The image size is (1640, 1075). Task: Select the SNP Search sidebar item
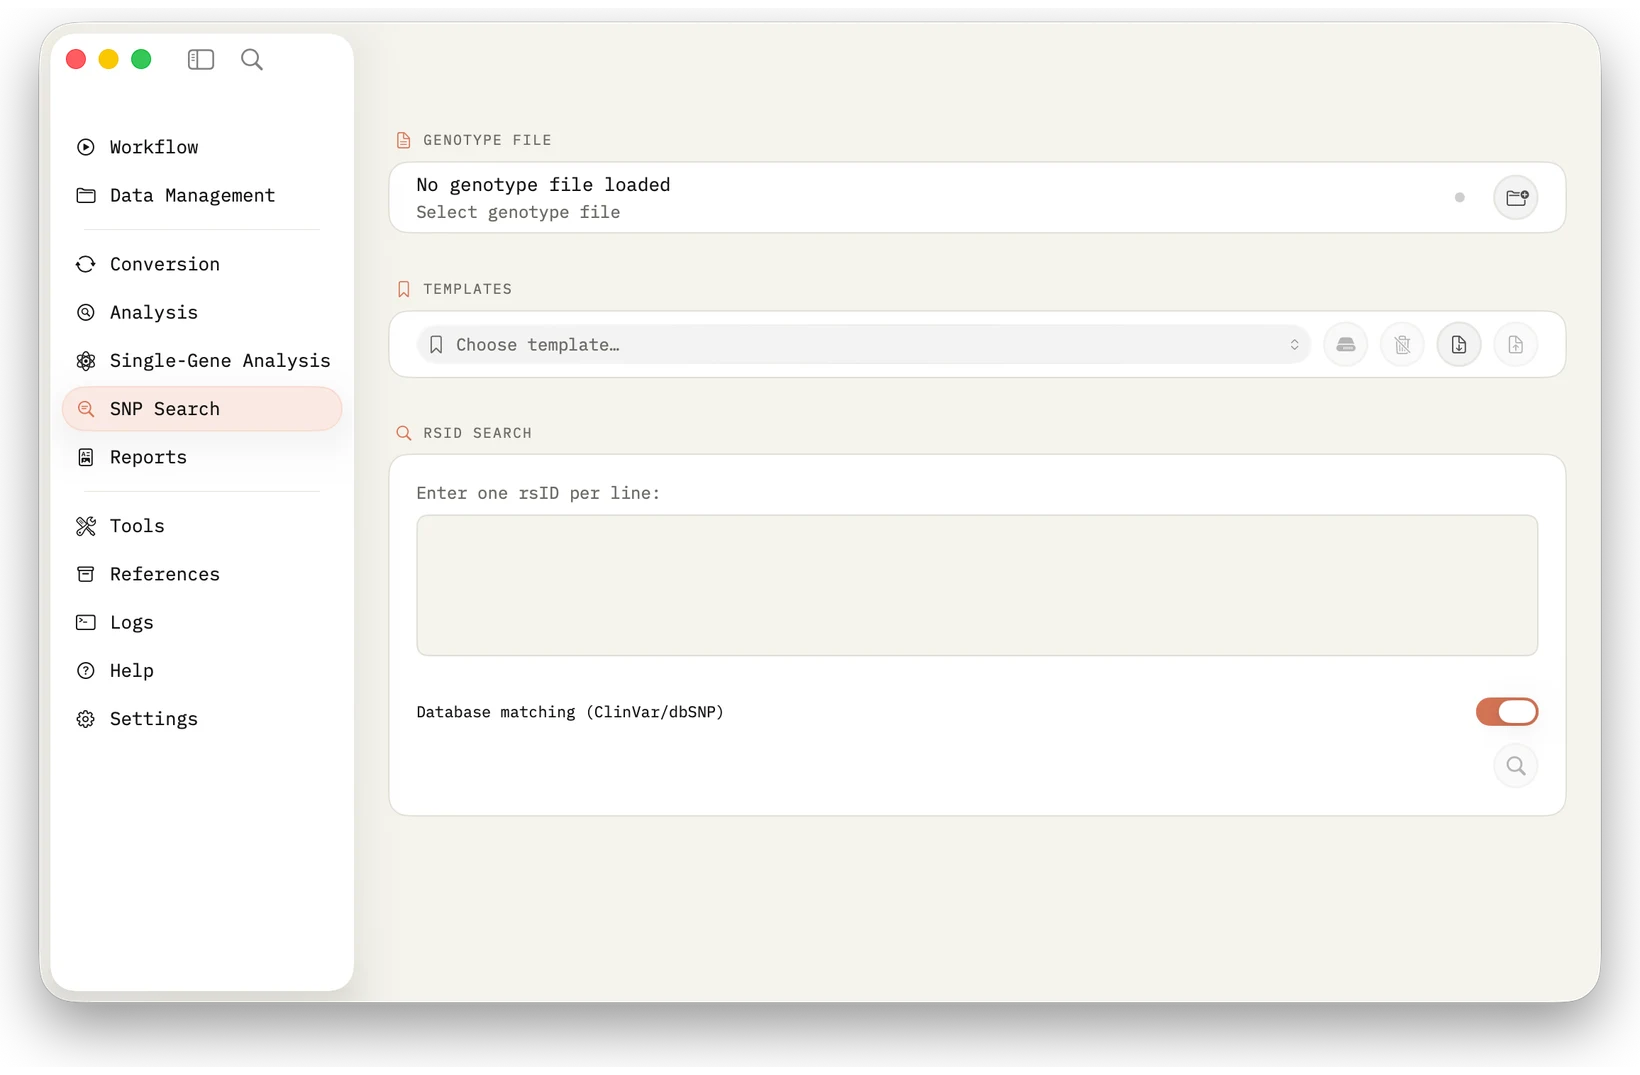click(202, 409)
